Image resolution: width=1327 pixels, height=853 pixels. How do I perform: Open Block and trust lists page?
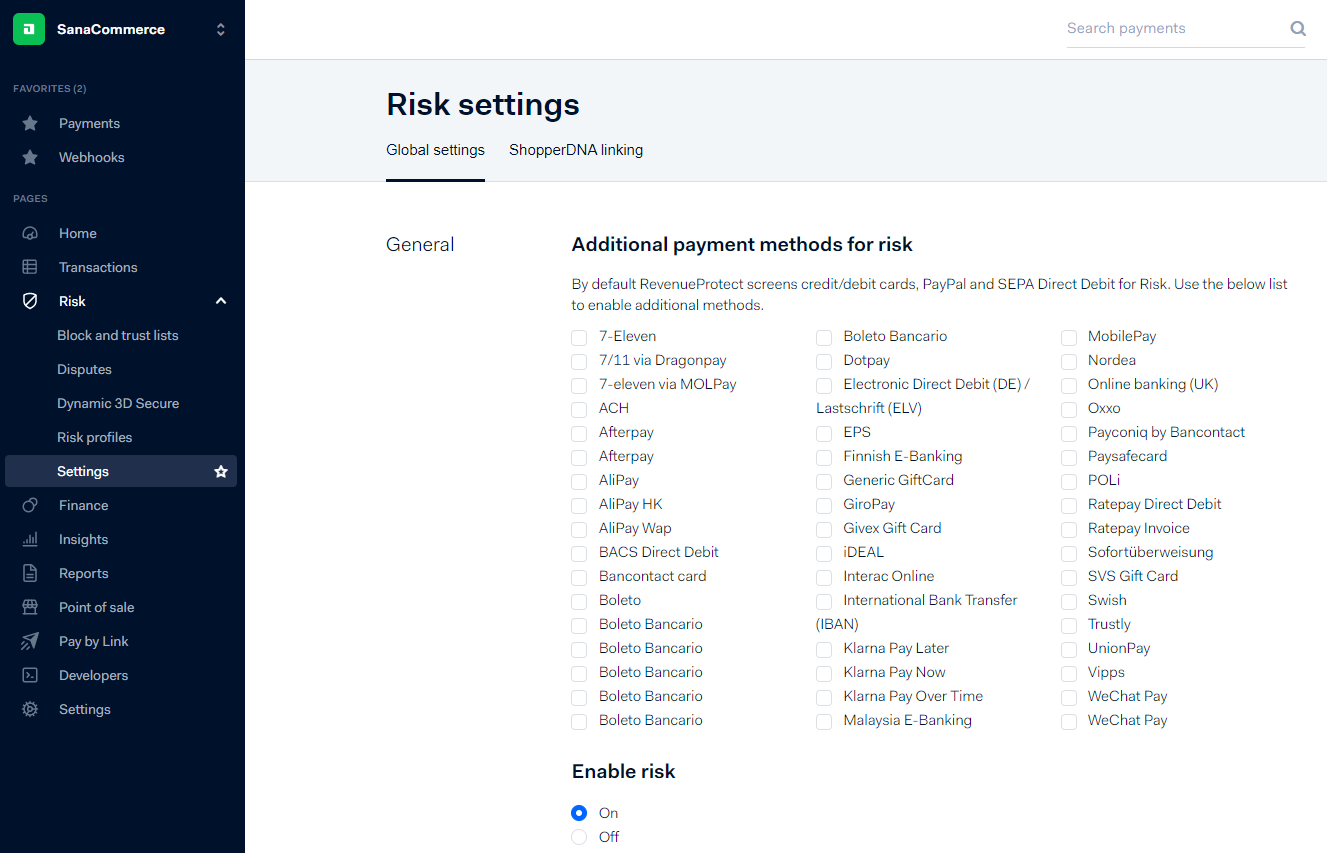tap(118, 335)
